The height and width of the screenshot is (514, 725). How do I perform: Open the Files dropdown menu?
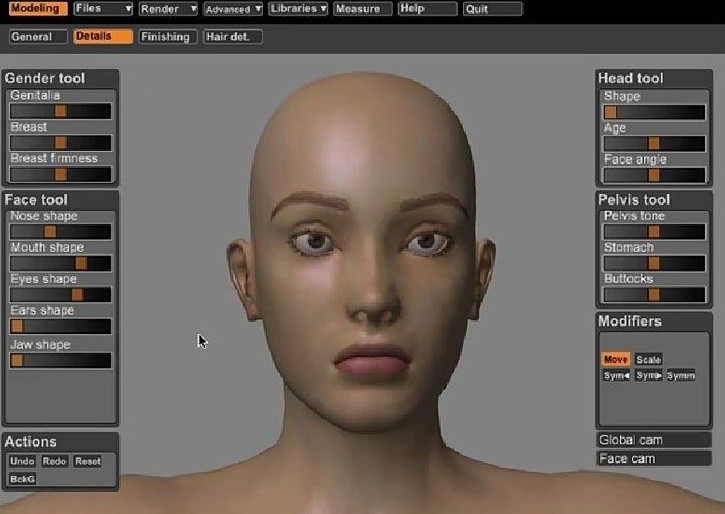(x=103, y=9)
